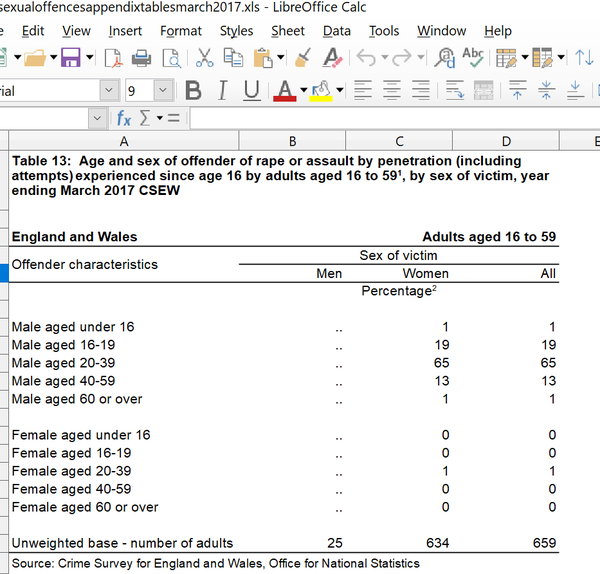The width and height of the screenshot is (600, 574).
Task: Open the Data menu
Action: click(x=337, y=31)
